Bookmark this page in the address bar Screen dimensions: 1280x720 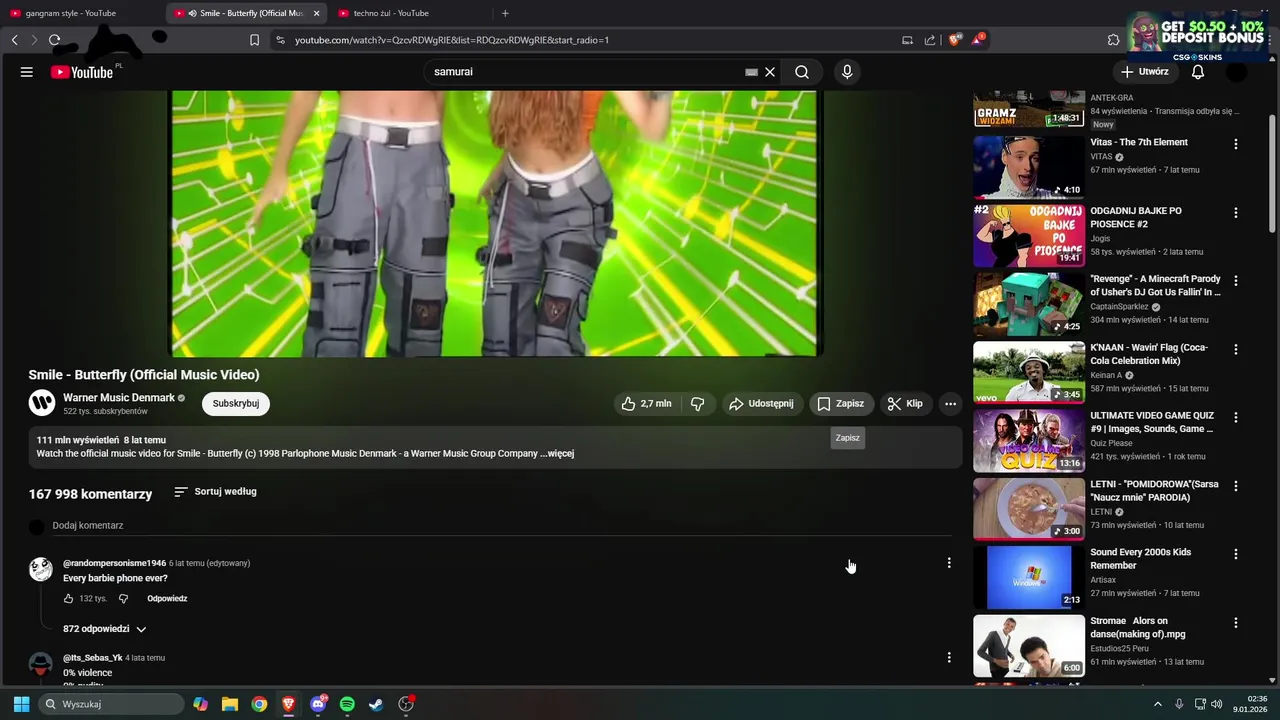[x=254, y=40]
